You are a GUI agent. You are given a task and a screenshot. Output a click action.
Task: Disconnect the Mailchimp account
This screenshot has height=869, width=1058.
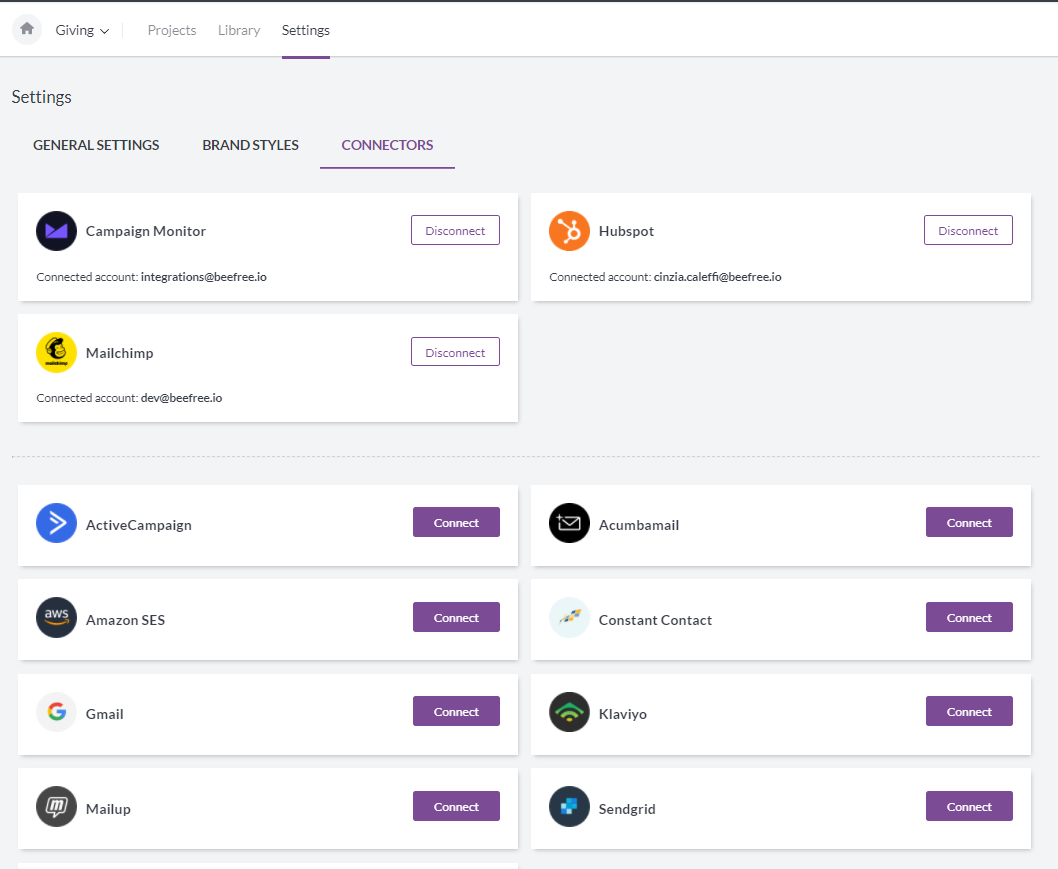point(455,352)
